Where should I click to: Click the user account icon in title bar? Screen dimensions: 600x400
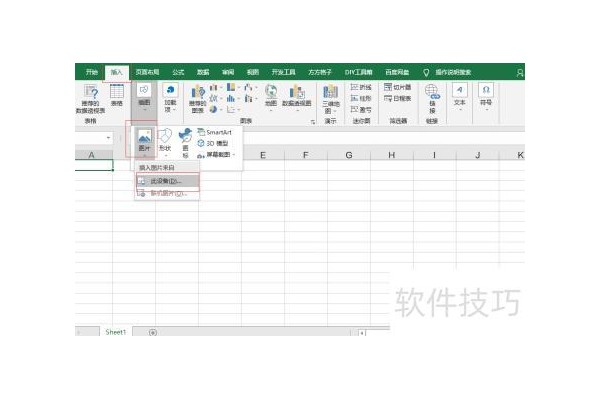(520, 73)
